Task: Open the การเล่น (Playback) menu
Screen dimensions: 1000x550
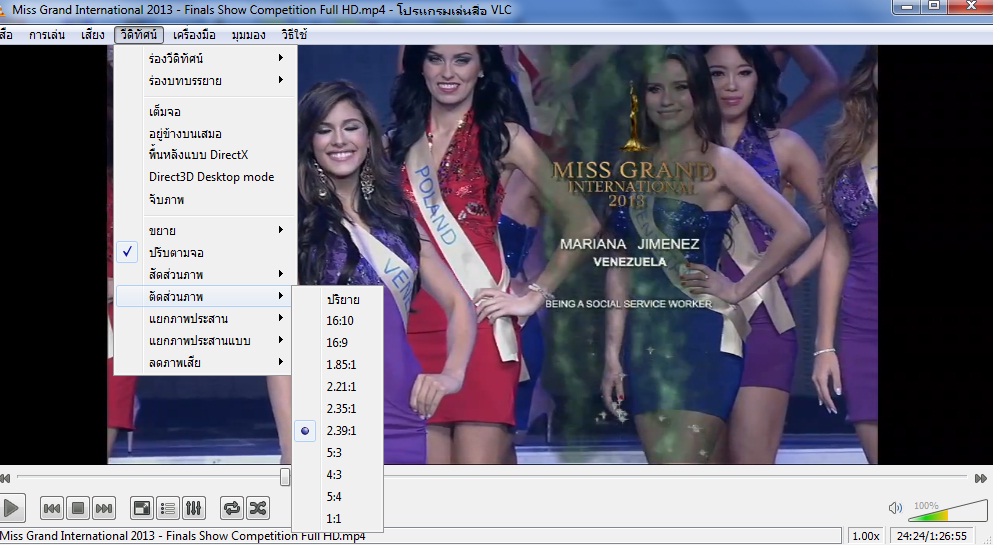Action: tap(47, 34)
